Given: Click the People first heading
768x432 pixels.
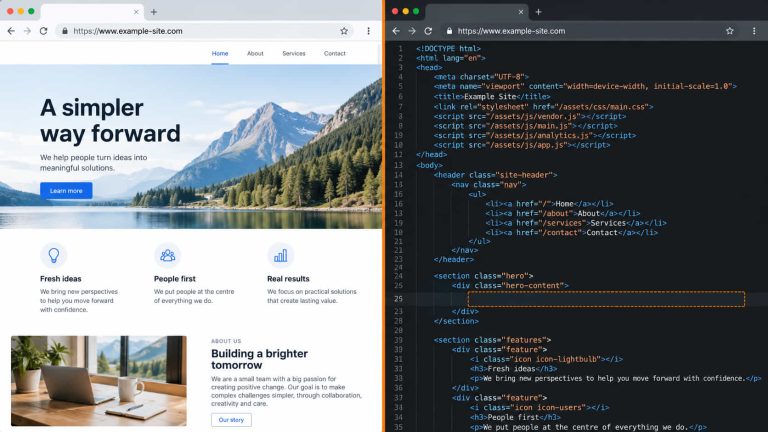Looking at the screenshot, I should (x=174, y=279).
